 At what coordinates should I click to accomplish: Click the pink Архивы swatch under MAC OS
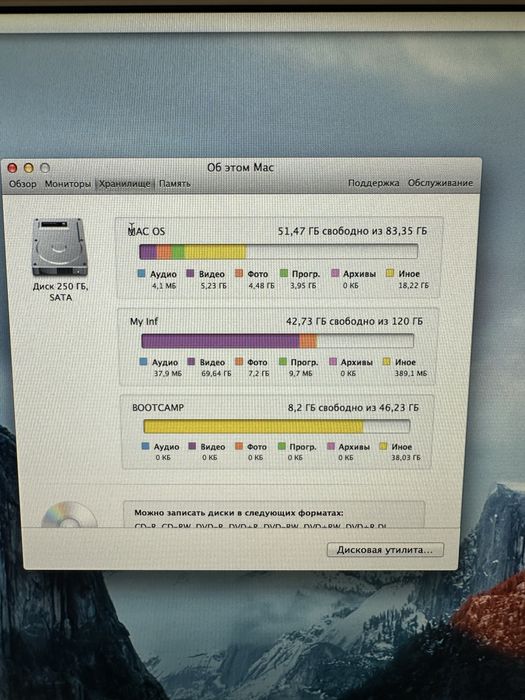pos(335,273)
